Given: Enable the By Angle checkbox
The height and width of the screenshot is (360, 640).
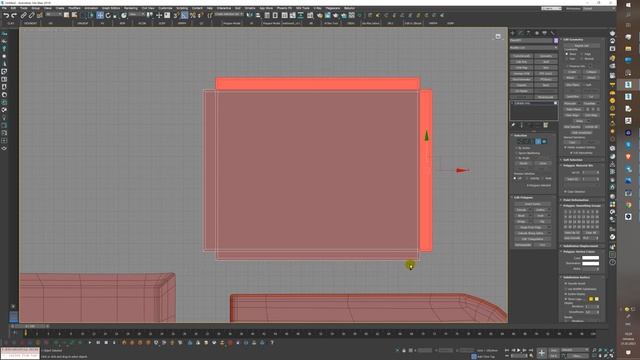Looking at the screenshot, I should tap(516, 158).
